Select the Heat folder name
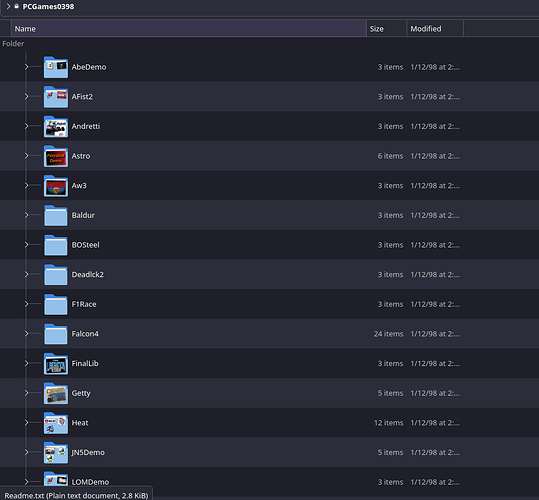The image size is (539, 500). [x=80, y=423]
